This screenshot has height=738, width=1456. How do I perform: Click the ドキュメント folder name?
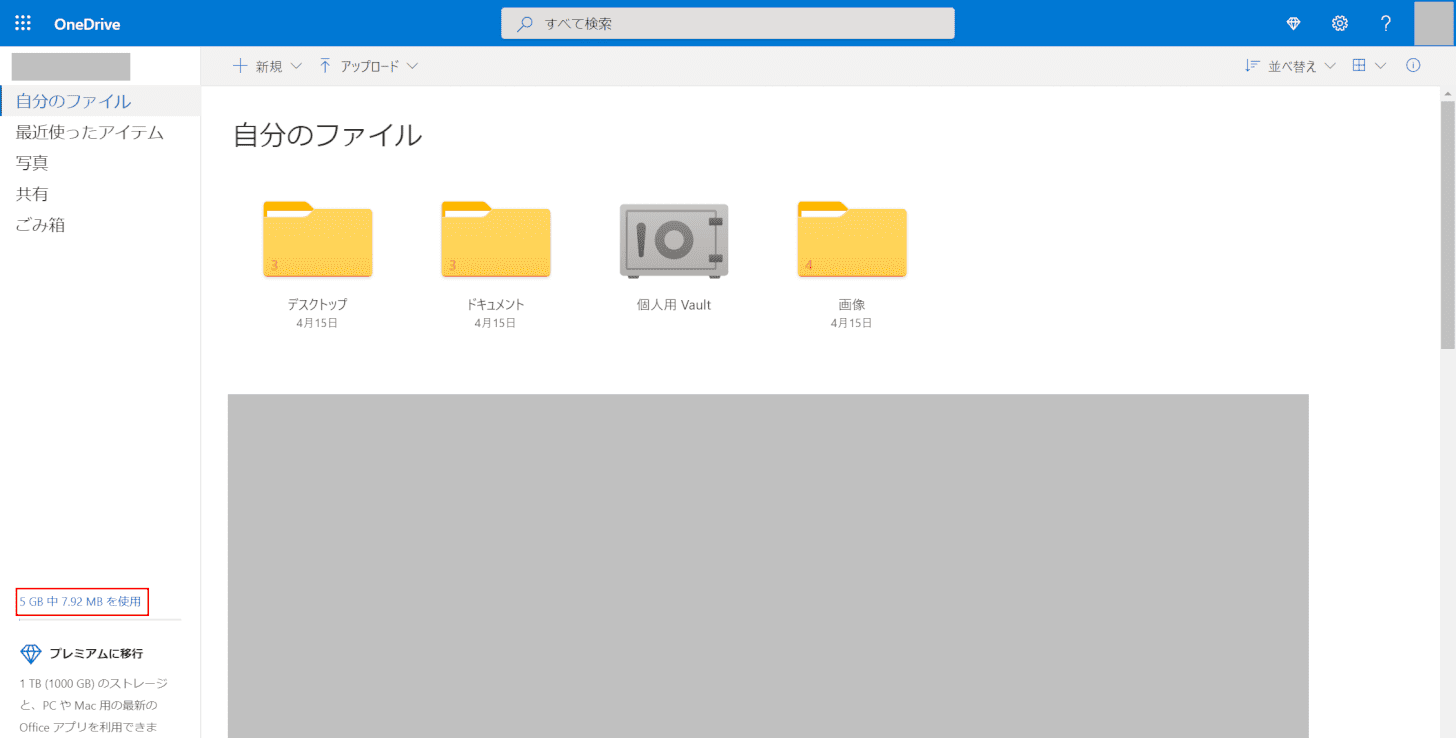[495, 305]
